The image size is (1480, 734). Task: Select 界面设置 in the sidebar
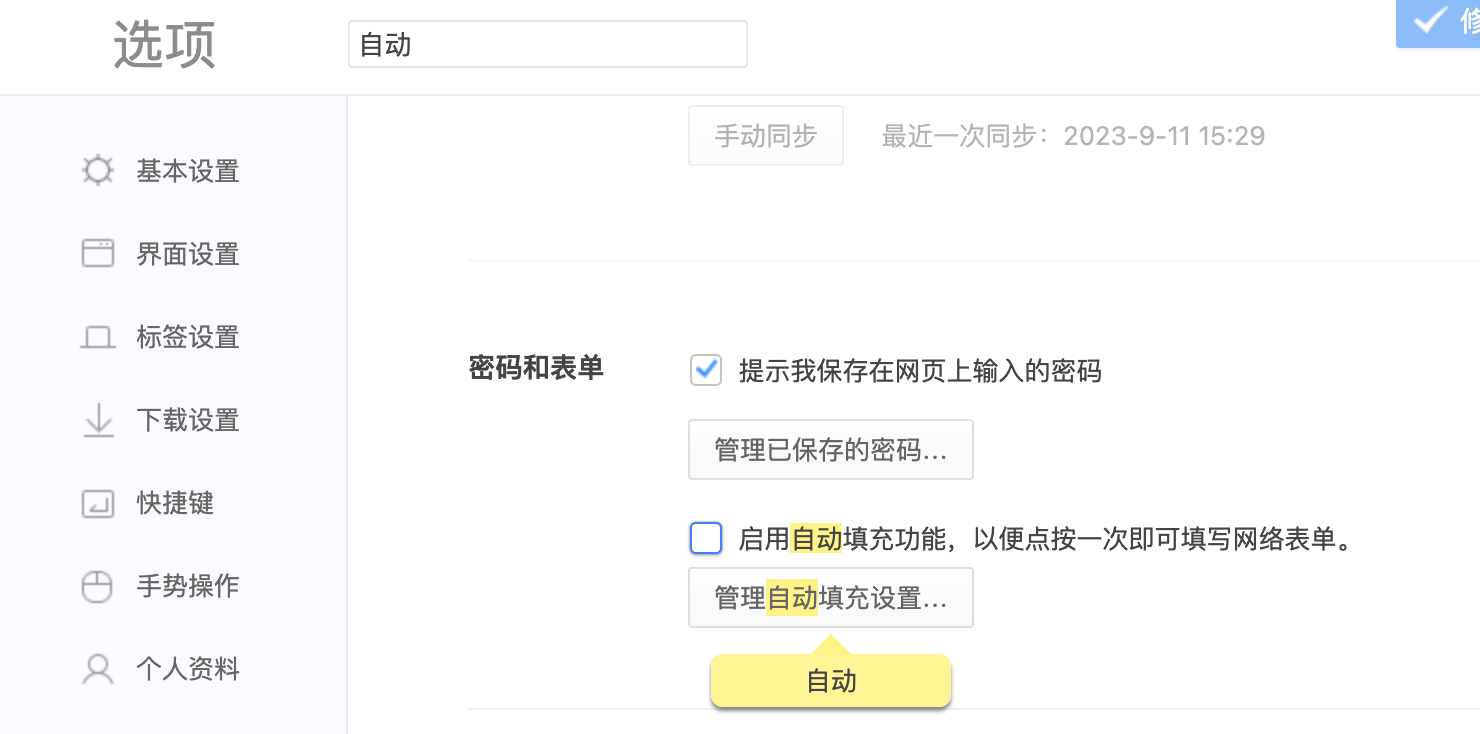click(x=188, y=254)
